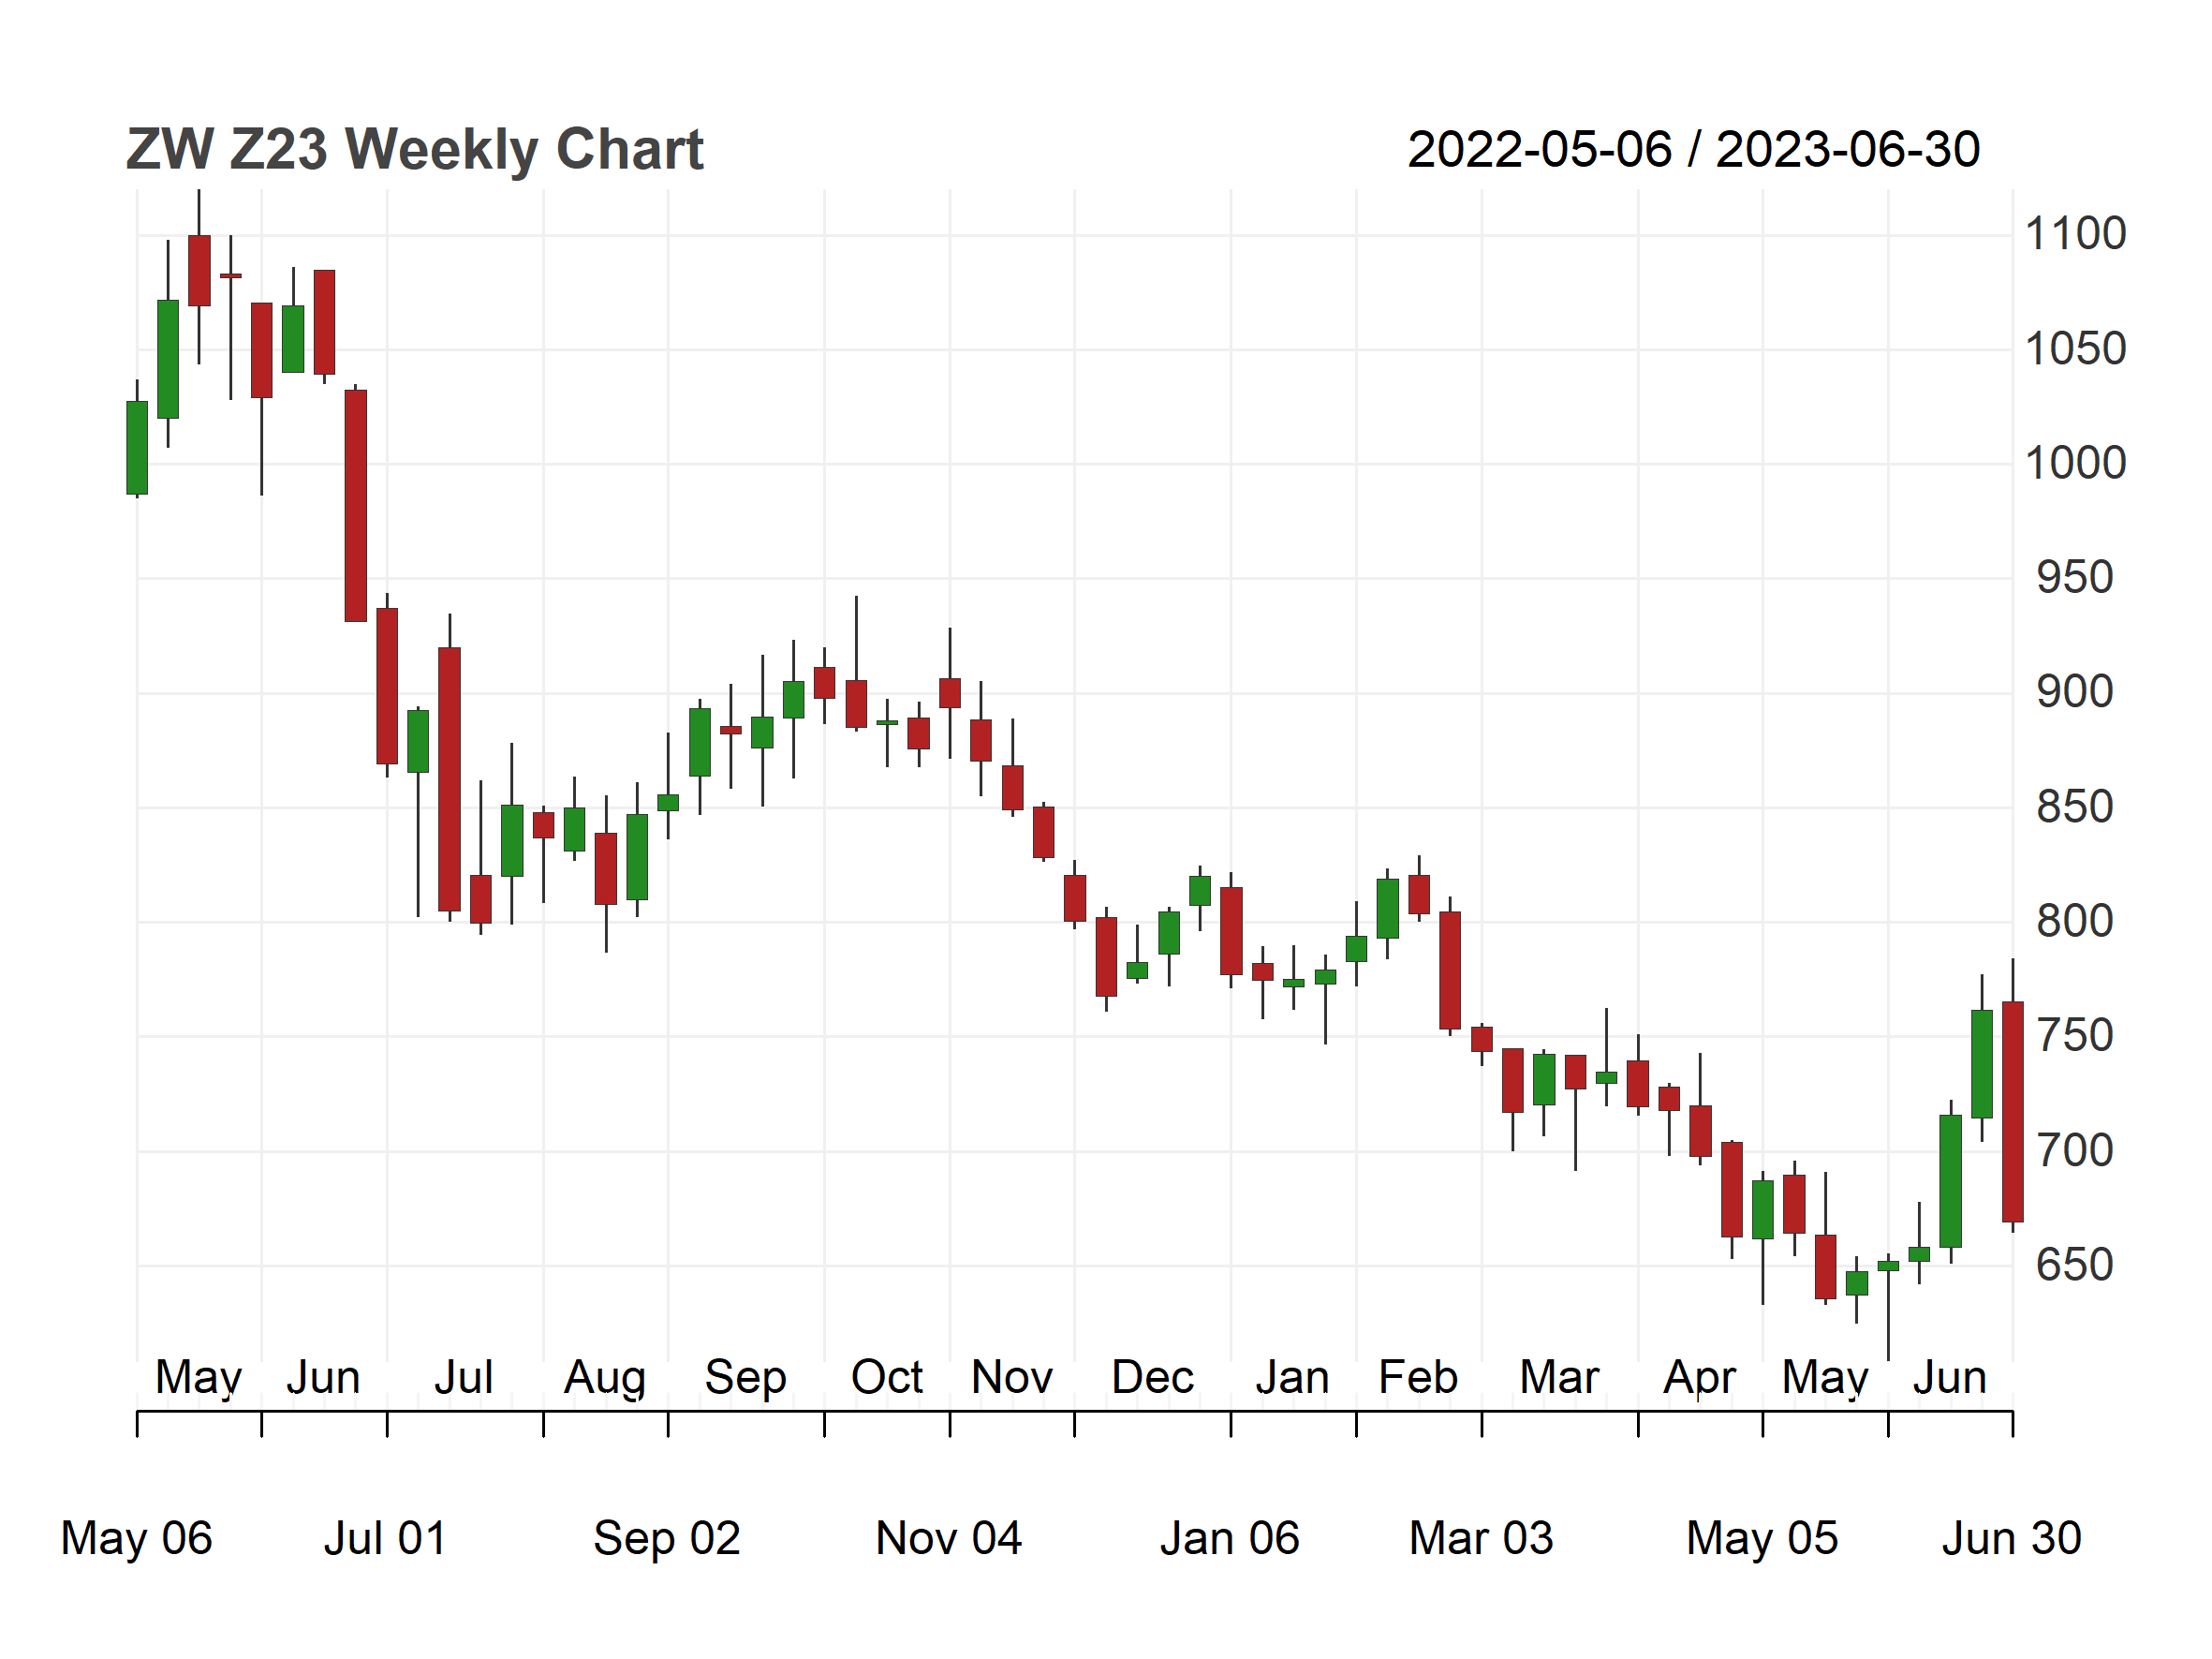Click the Jan 06 date label
This screenshot has width=2212, height=1659.
(x=1230, y=1538)
